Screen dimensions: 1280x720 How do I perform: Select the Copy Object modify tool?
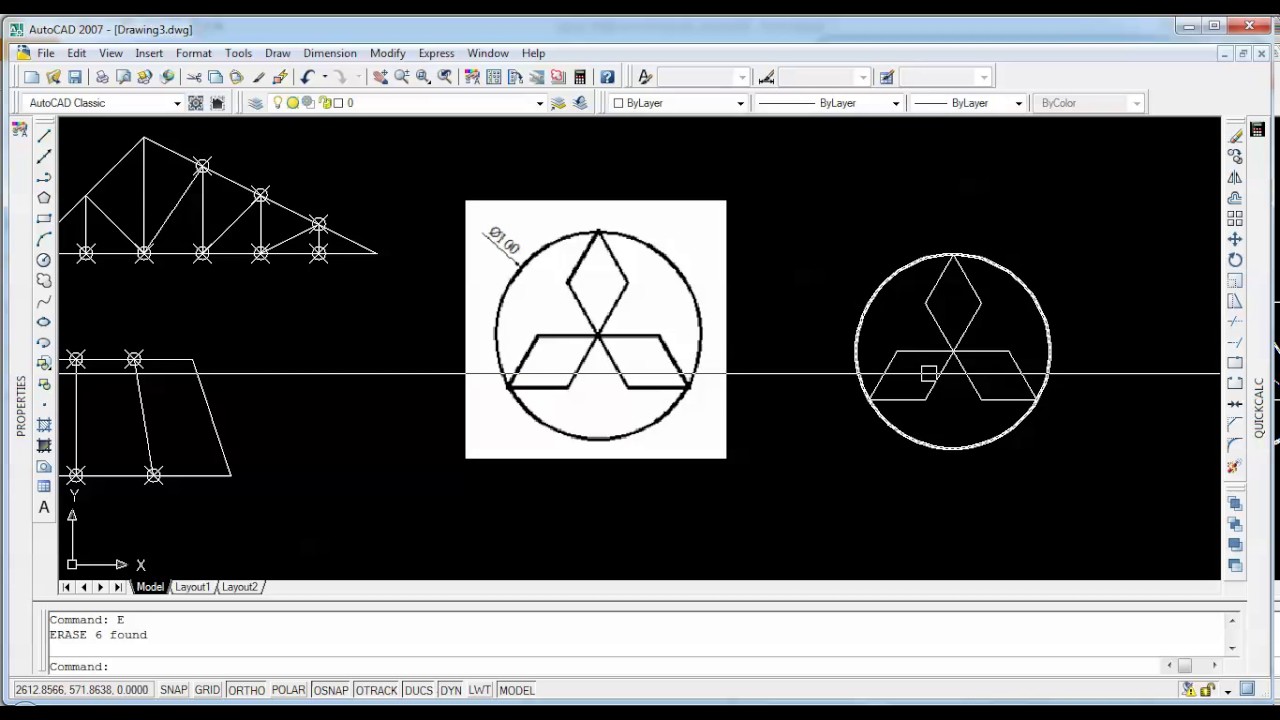pyautogui.click(x=1235, y=157)
